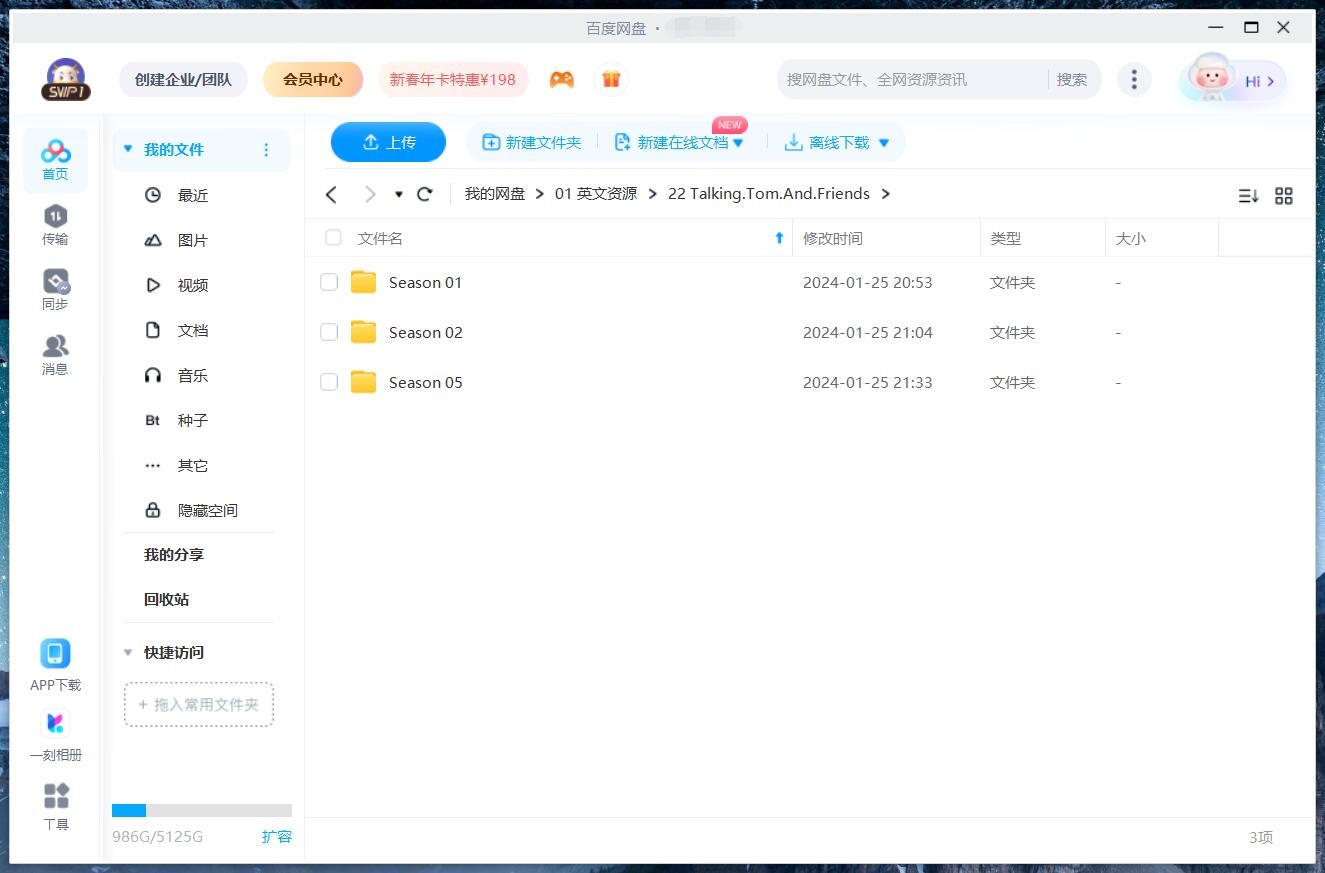Go to 回收站 recycle bin
Viewport: 1325px width, 873px height.
point(166,600)
